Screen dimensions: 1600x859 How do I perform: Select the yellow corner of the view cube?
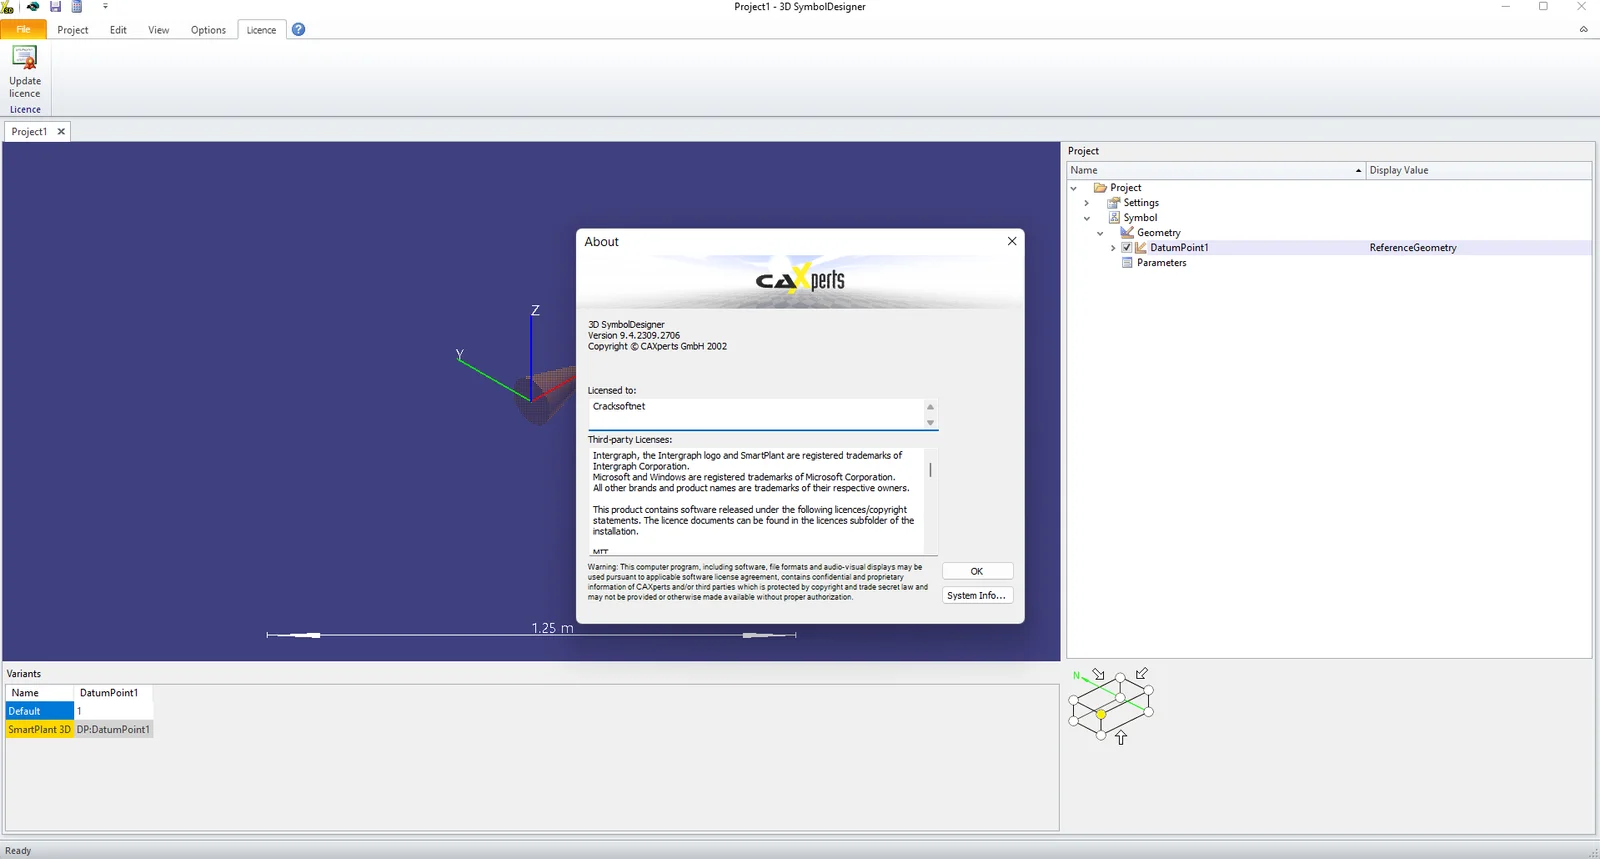(1101, 714)
